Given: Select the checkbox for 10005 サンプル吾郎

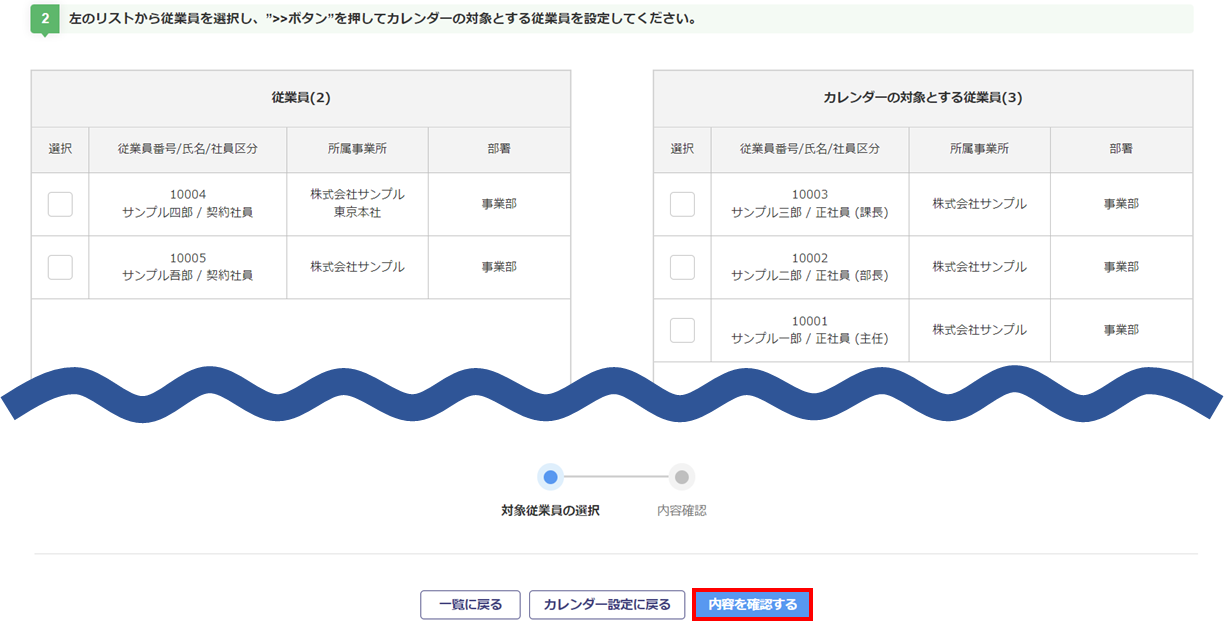Looking at the screenshot, I should pyautogui.click(x=60, y=267).
